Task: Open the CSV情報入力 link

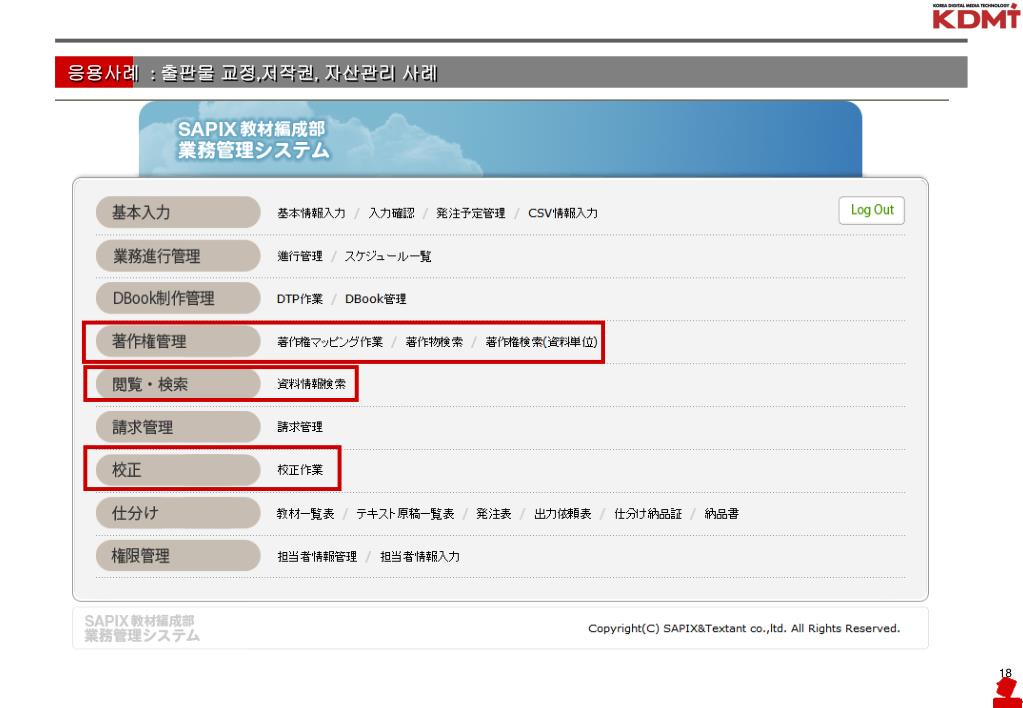Action: coord(562,213)
